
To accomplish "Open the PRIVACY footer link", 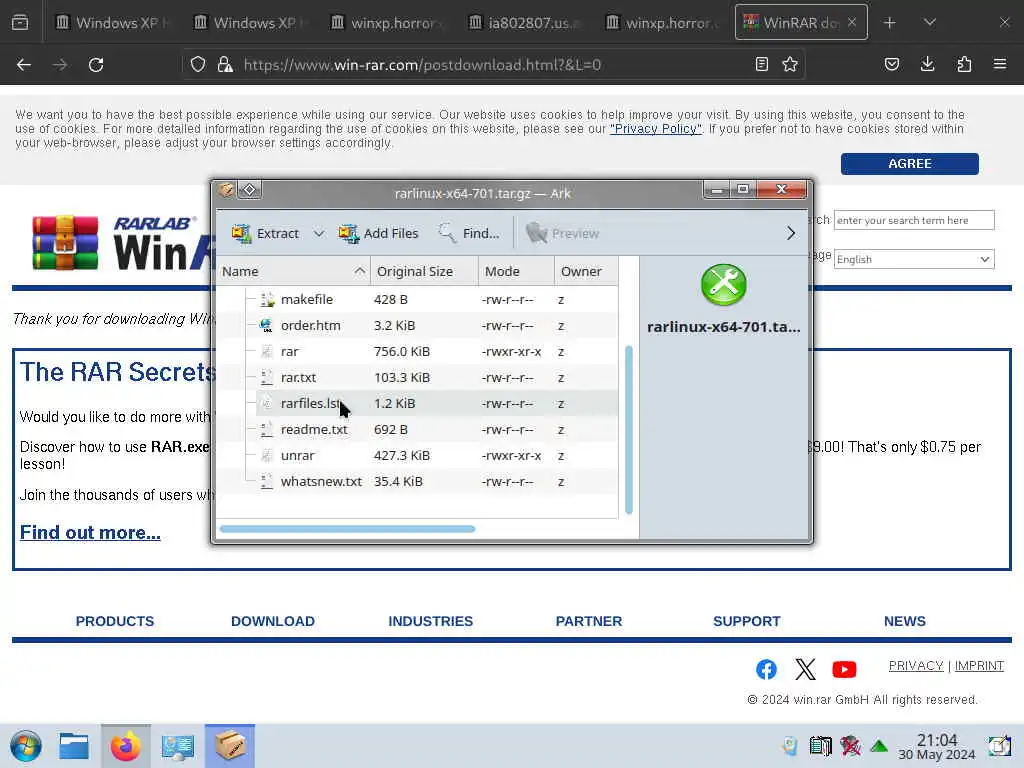I will 916,665.
